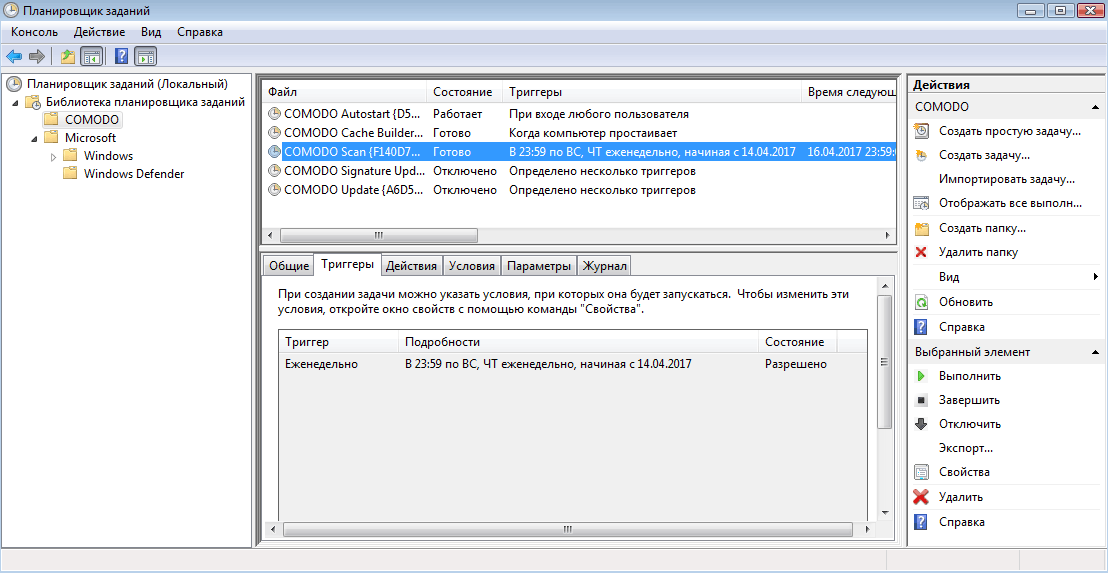Screen dimensions: 1108x573
Task: Switch to the Общие tab
Action: 288,266
